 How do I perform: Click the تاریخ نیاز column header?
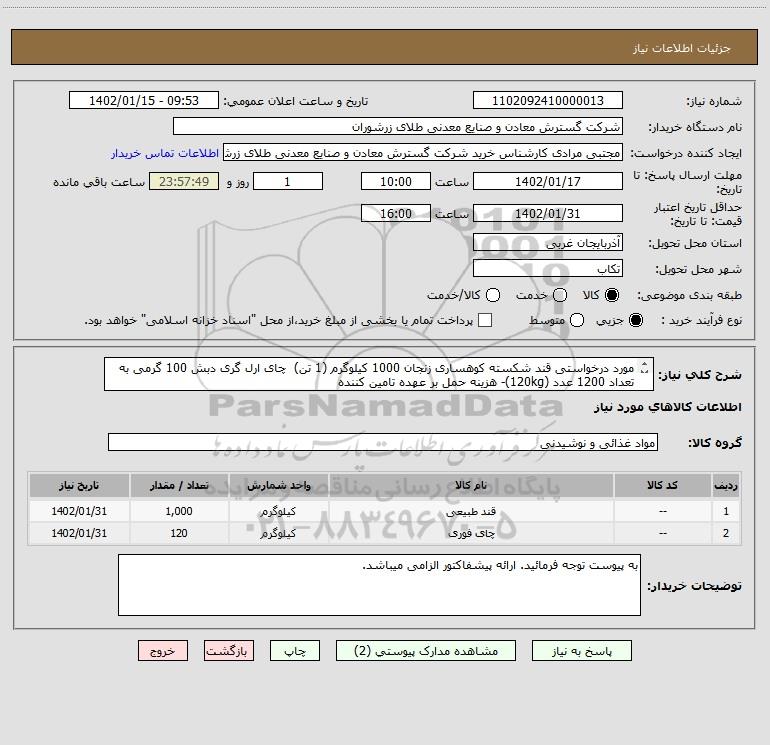click(x=79, y=486)
